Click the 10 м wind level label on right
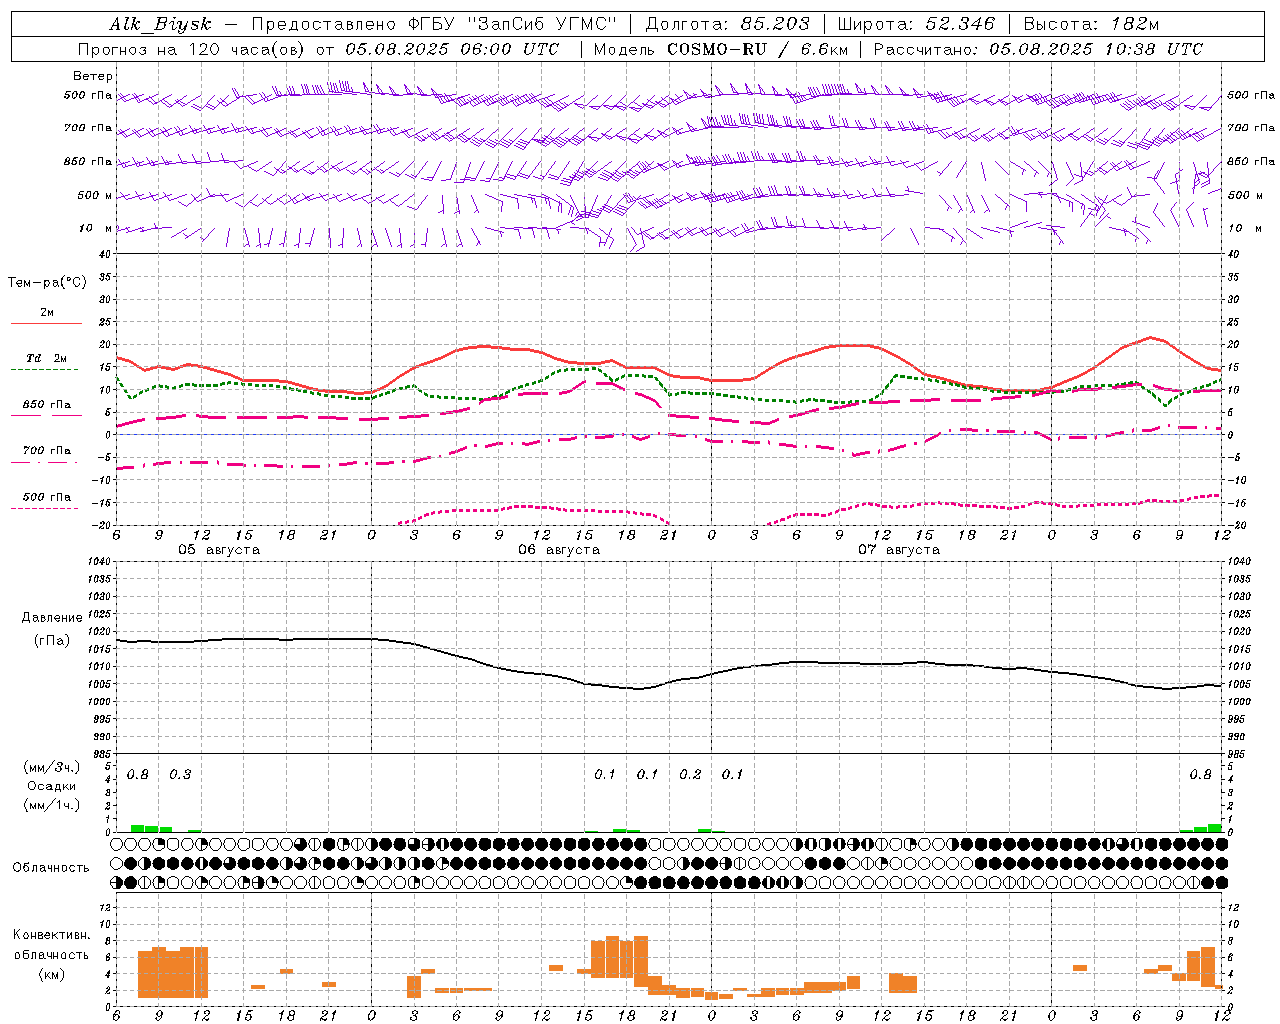This screenshot has height=1024, width=1280. click(1244, 228)
